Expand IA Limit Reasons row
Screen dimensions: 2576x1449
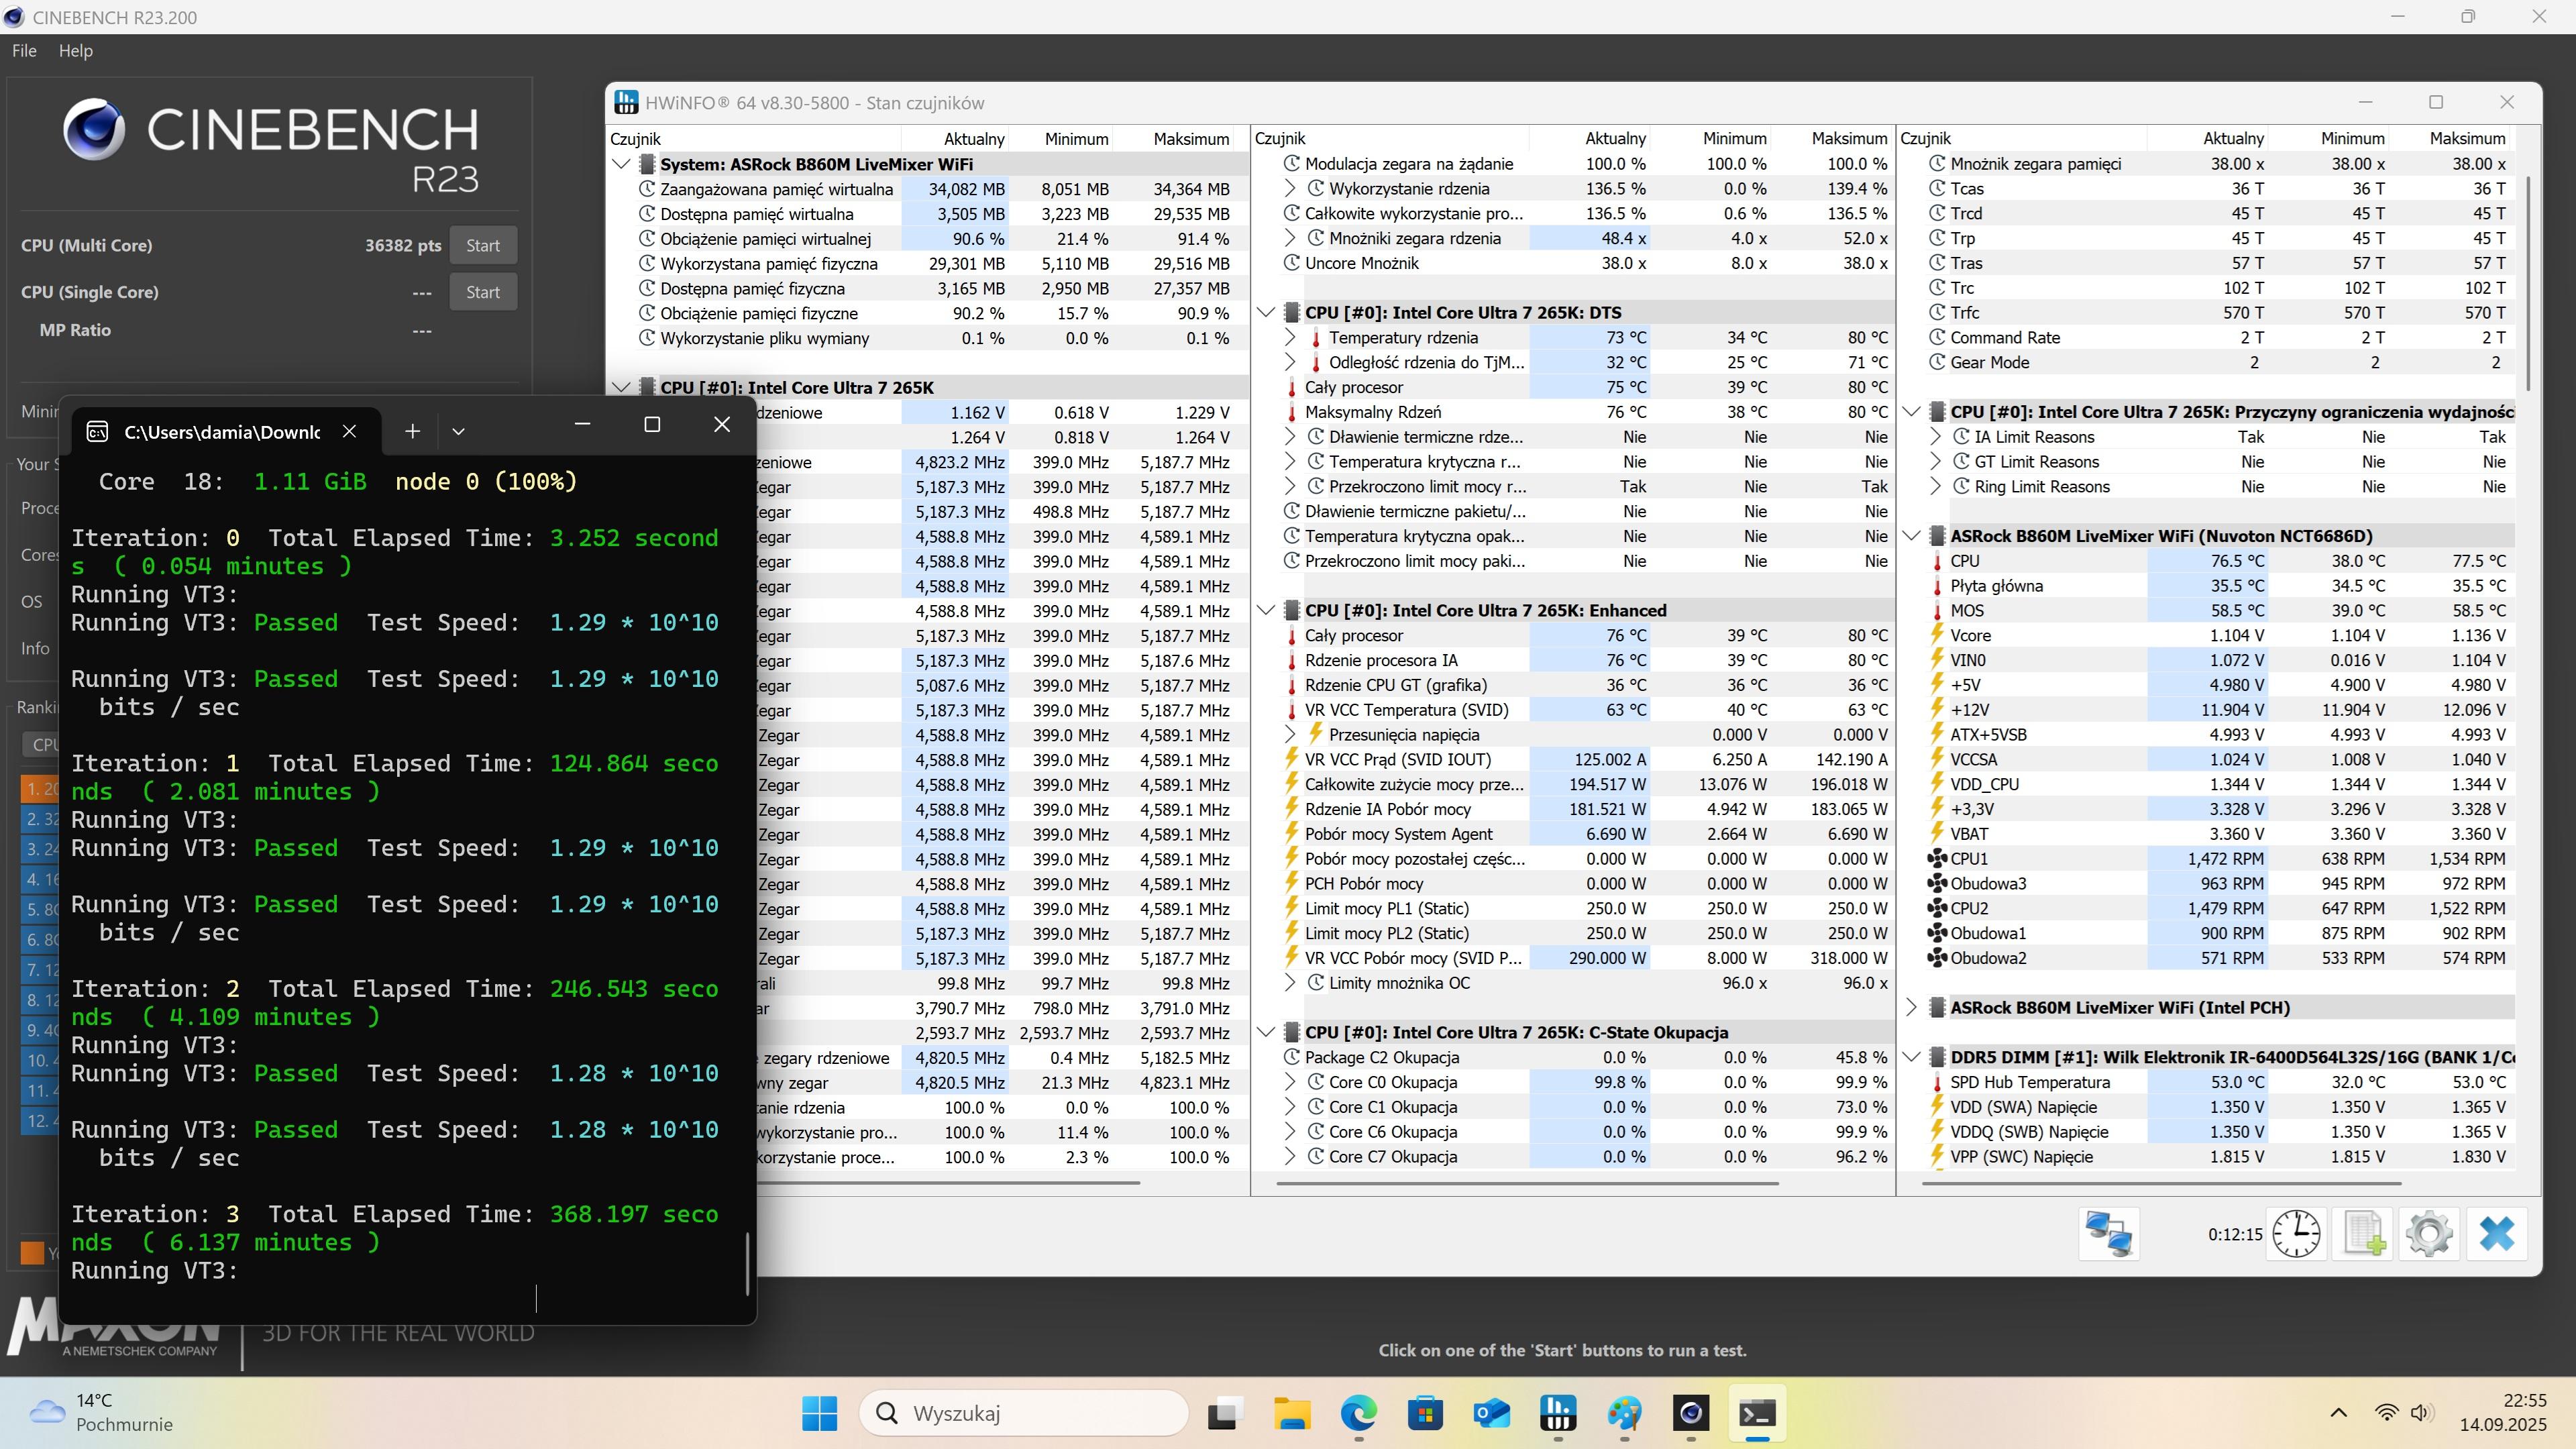pos(1935,437)
